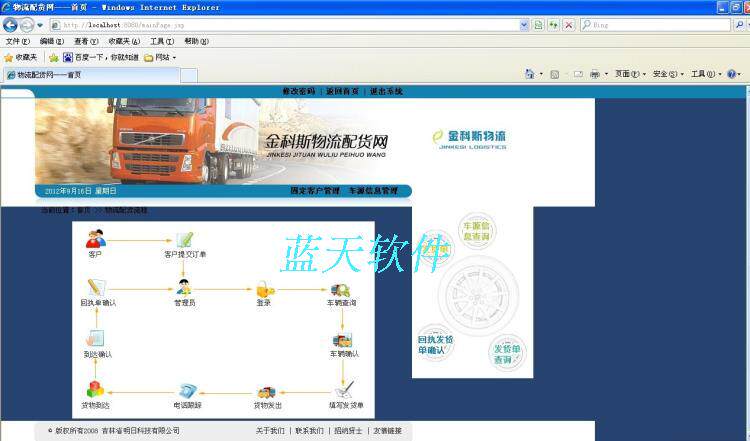Click the 联系我们 footer link

pos(309,431)
